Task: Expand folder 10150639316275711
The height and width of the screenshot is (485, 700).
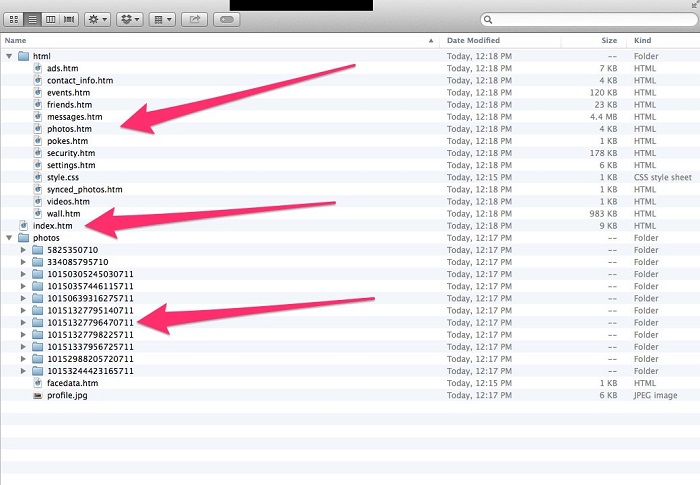Action: coord(23,298)
